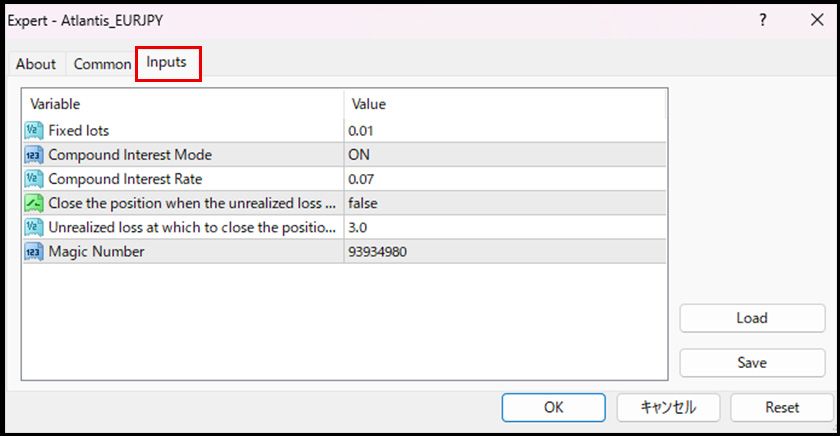Image resolution: width=840 pixels, height=436 pixels.
Task: Switch to the About tab
Action: 36,64
